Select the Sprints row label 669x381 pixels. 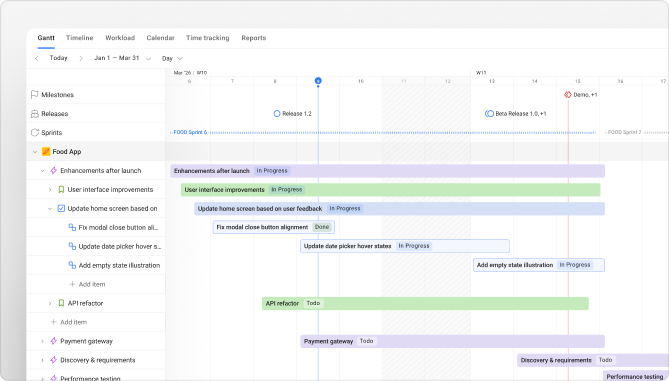coord(52,133)
